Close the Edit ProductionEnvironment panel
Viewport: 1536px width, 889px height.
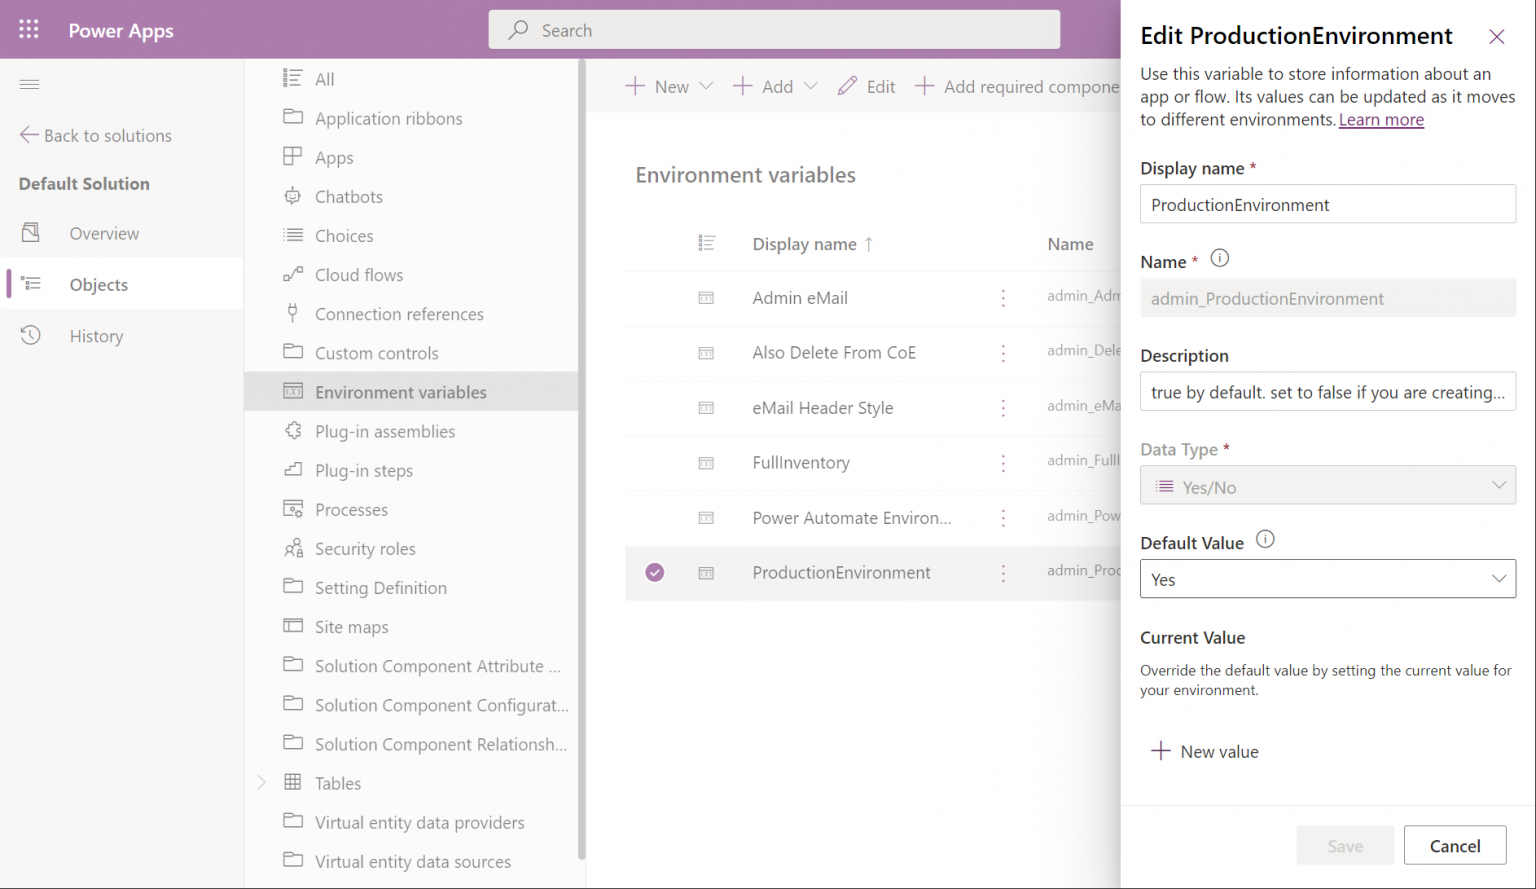point(1496,37)
